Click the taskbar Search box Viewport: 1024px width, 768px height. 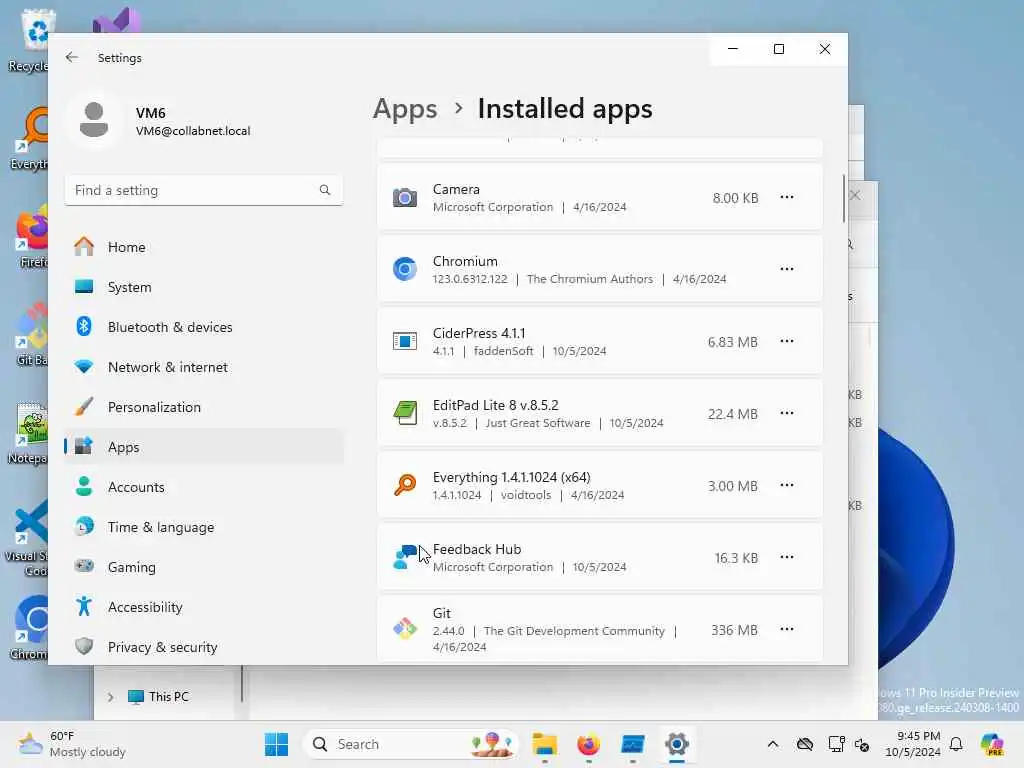(410, 744)
